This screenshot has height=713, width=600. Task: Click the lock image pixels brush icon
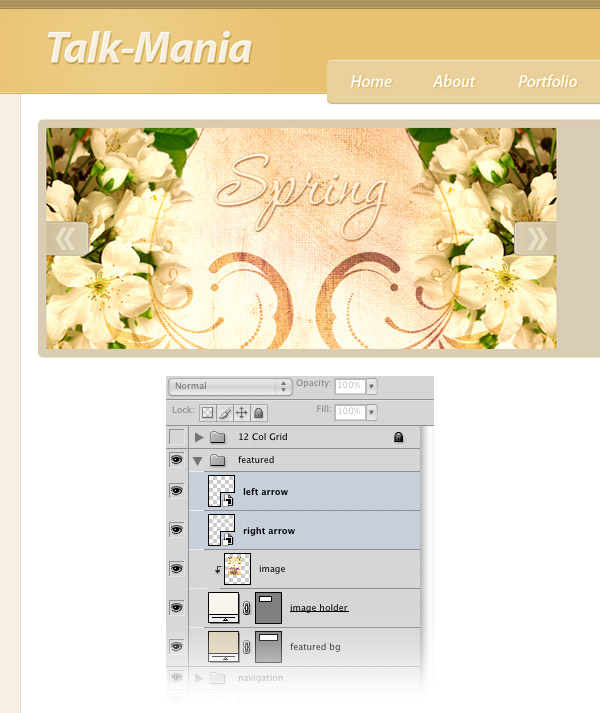click(x=225, y=412)
